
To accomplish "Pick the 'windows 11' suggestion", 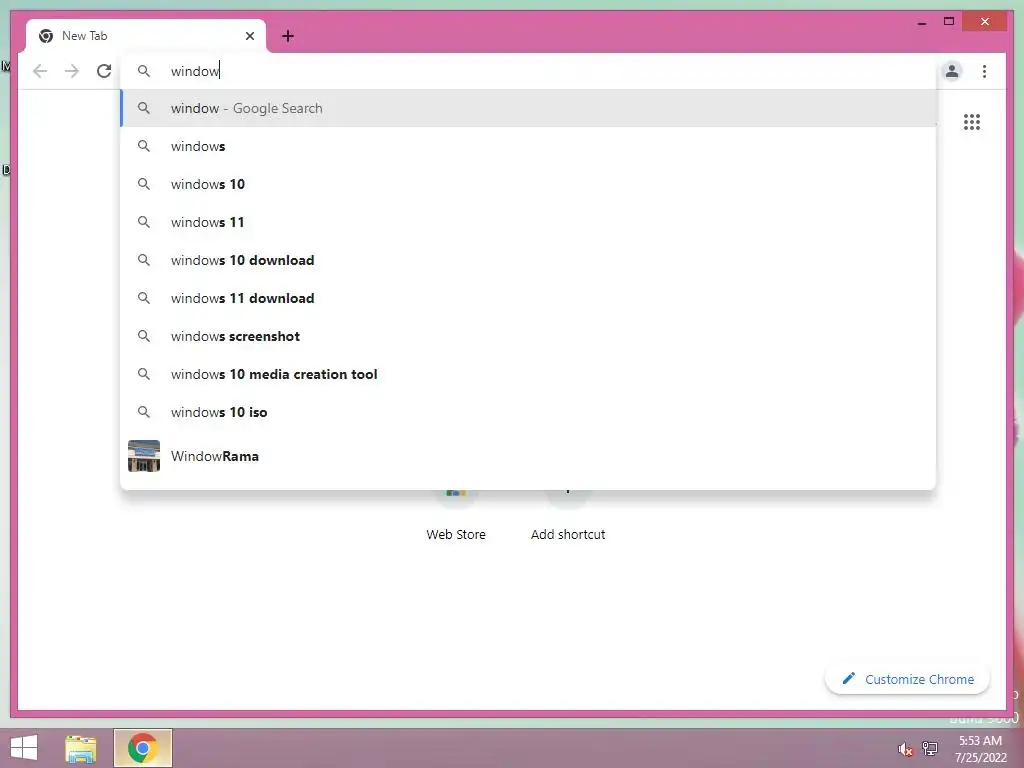I will click(x=528, y=222).
